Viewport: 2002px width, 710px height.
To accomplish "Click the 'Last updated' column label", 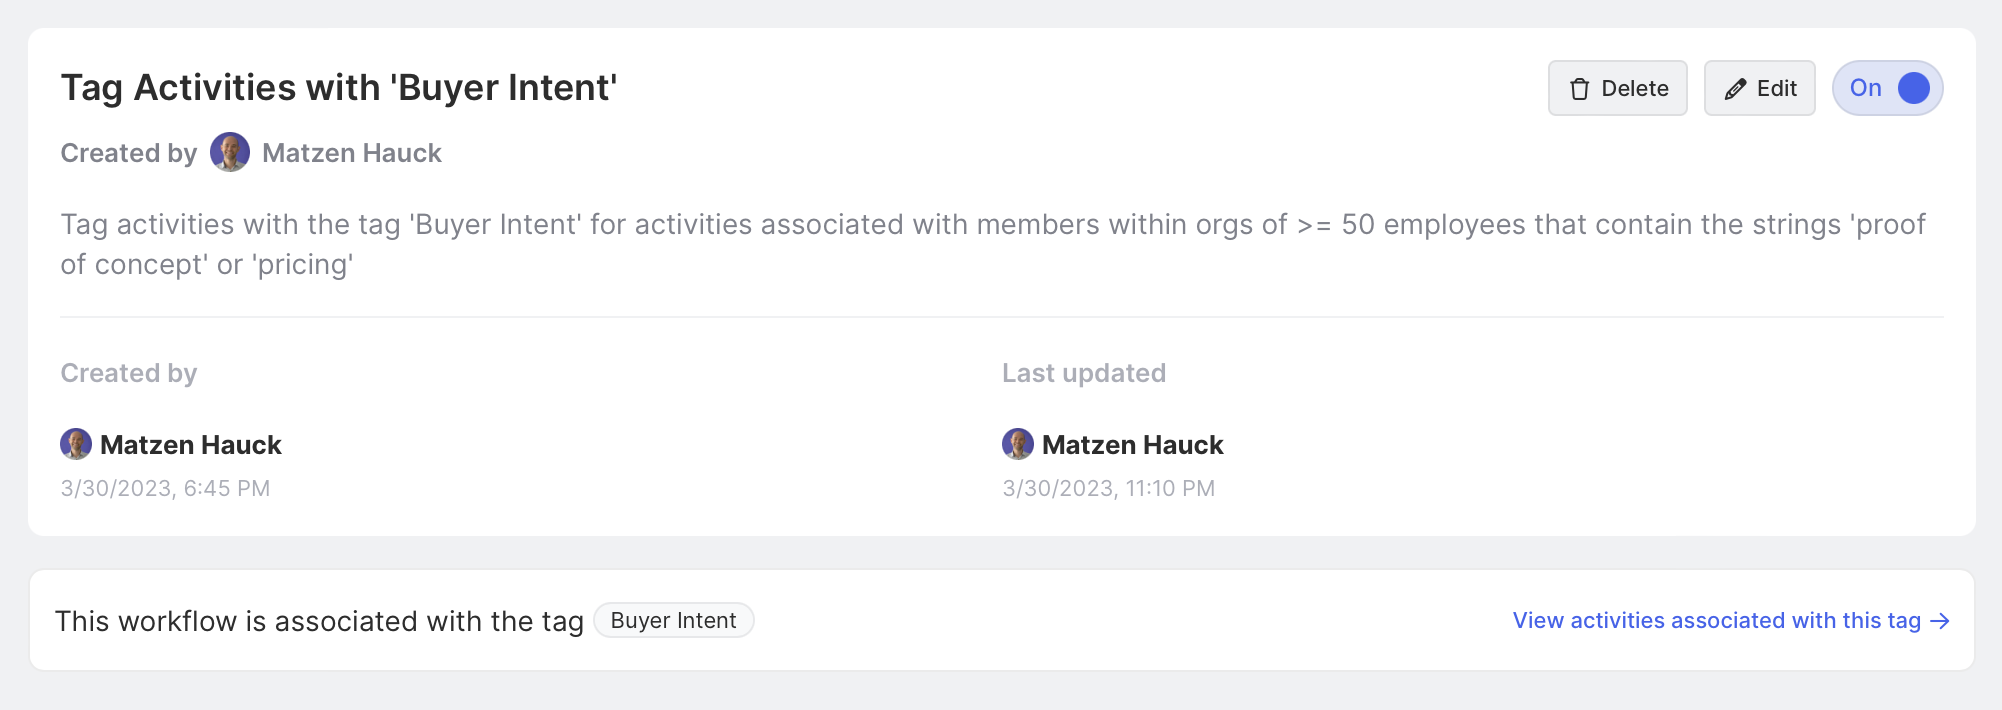I will point(1084,373).
